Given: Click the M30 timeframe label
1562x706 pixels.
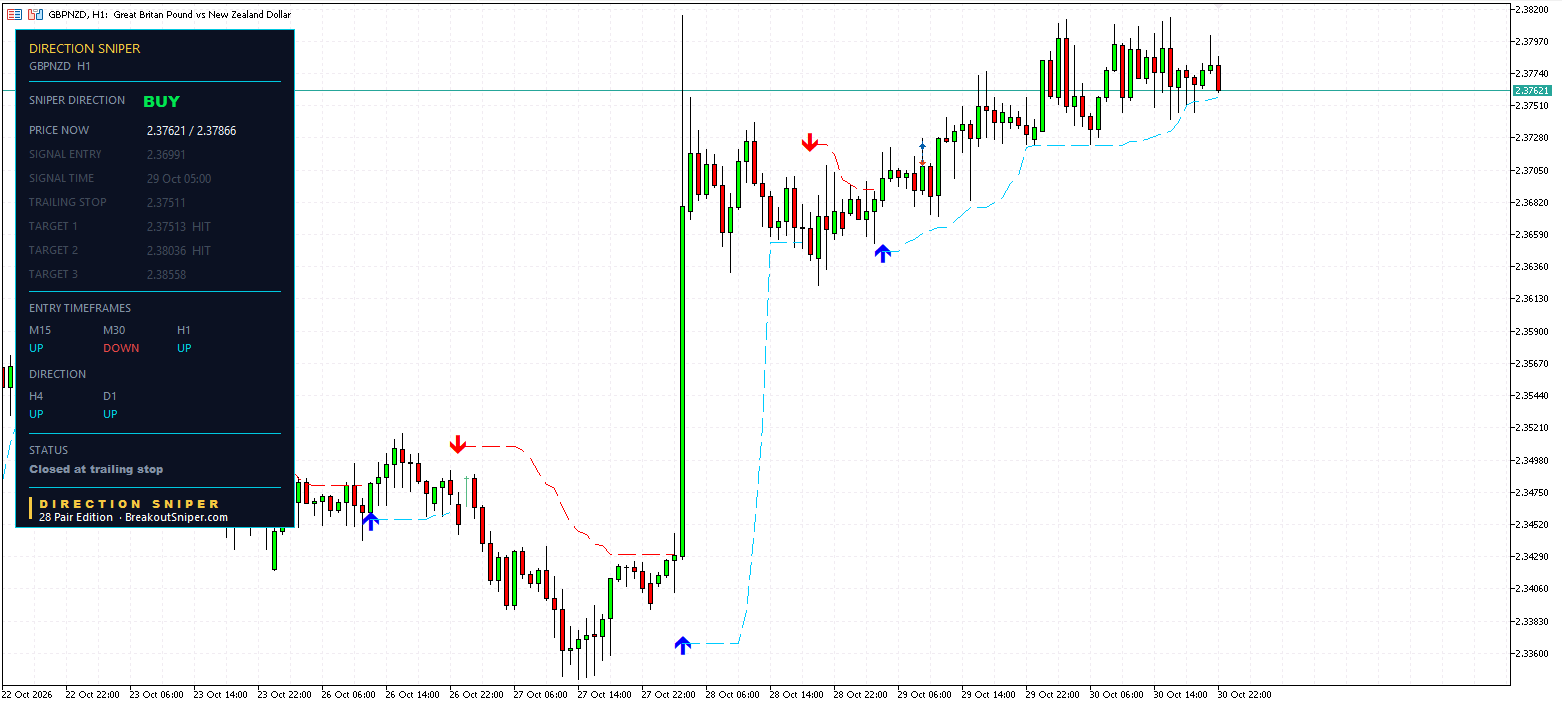Looking at the screenshot, I should point(115,330).
